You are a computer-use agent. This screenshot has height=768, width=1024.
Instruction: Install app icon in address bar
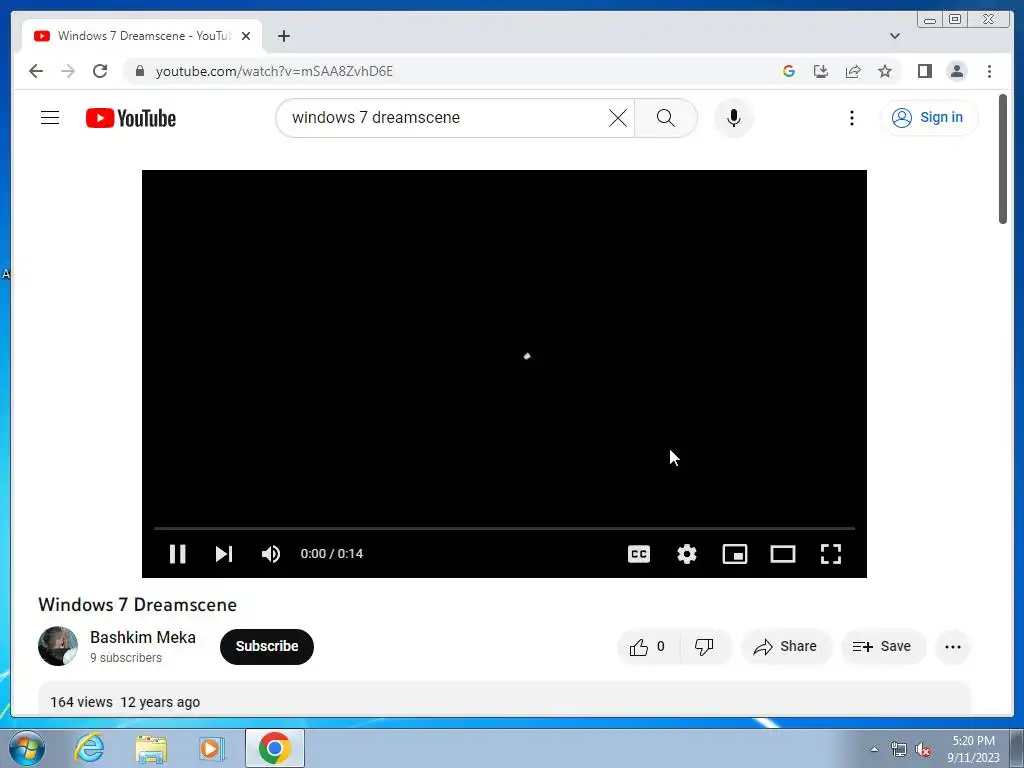click(821, 71)
